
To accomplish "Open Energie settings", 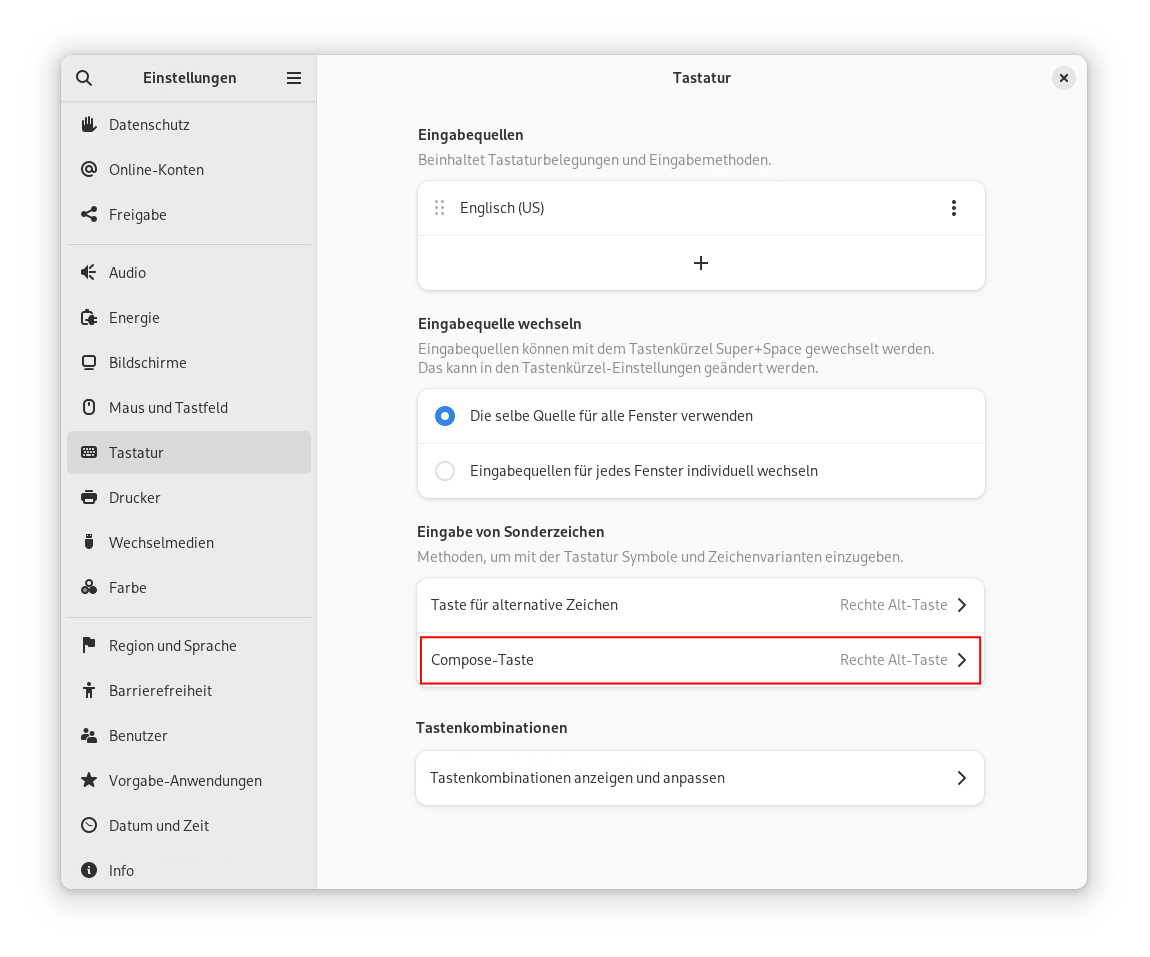I will (189, 318).
